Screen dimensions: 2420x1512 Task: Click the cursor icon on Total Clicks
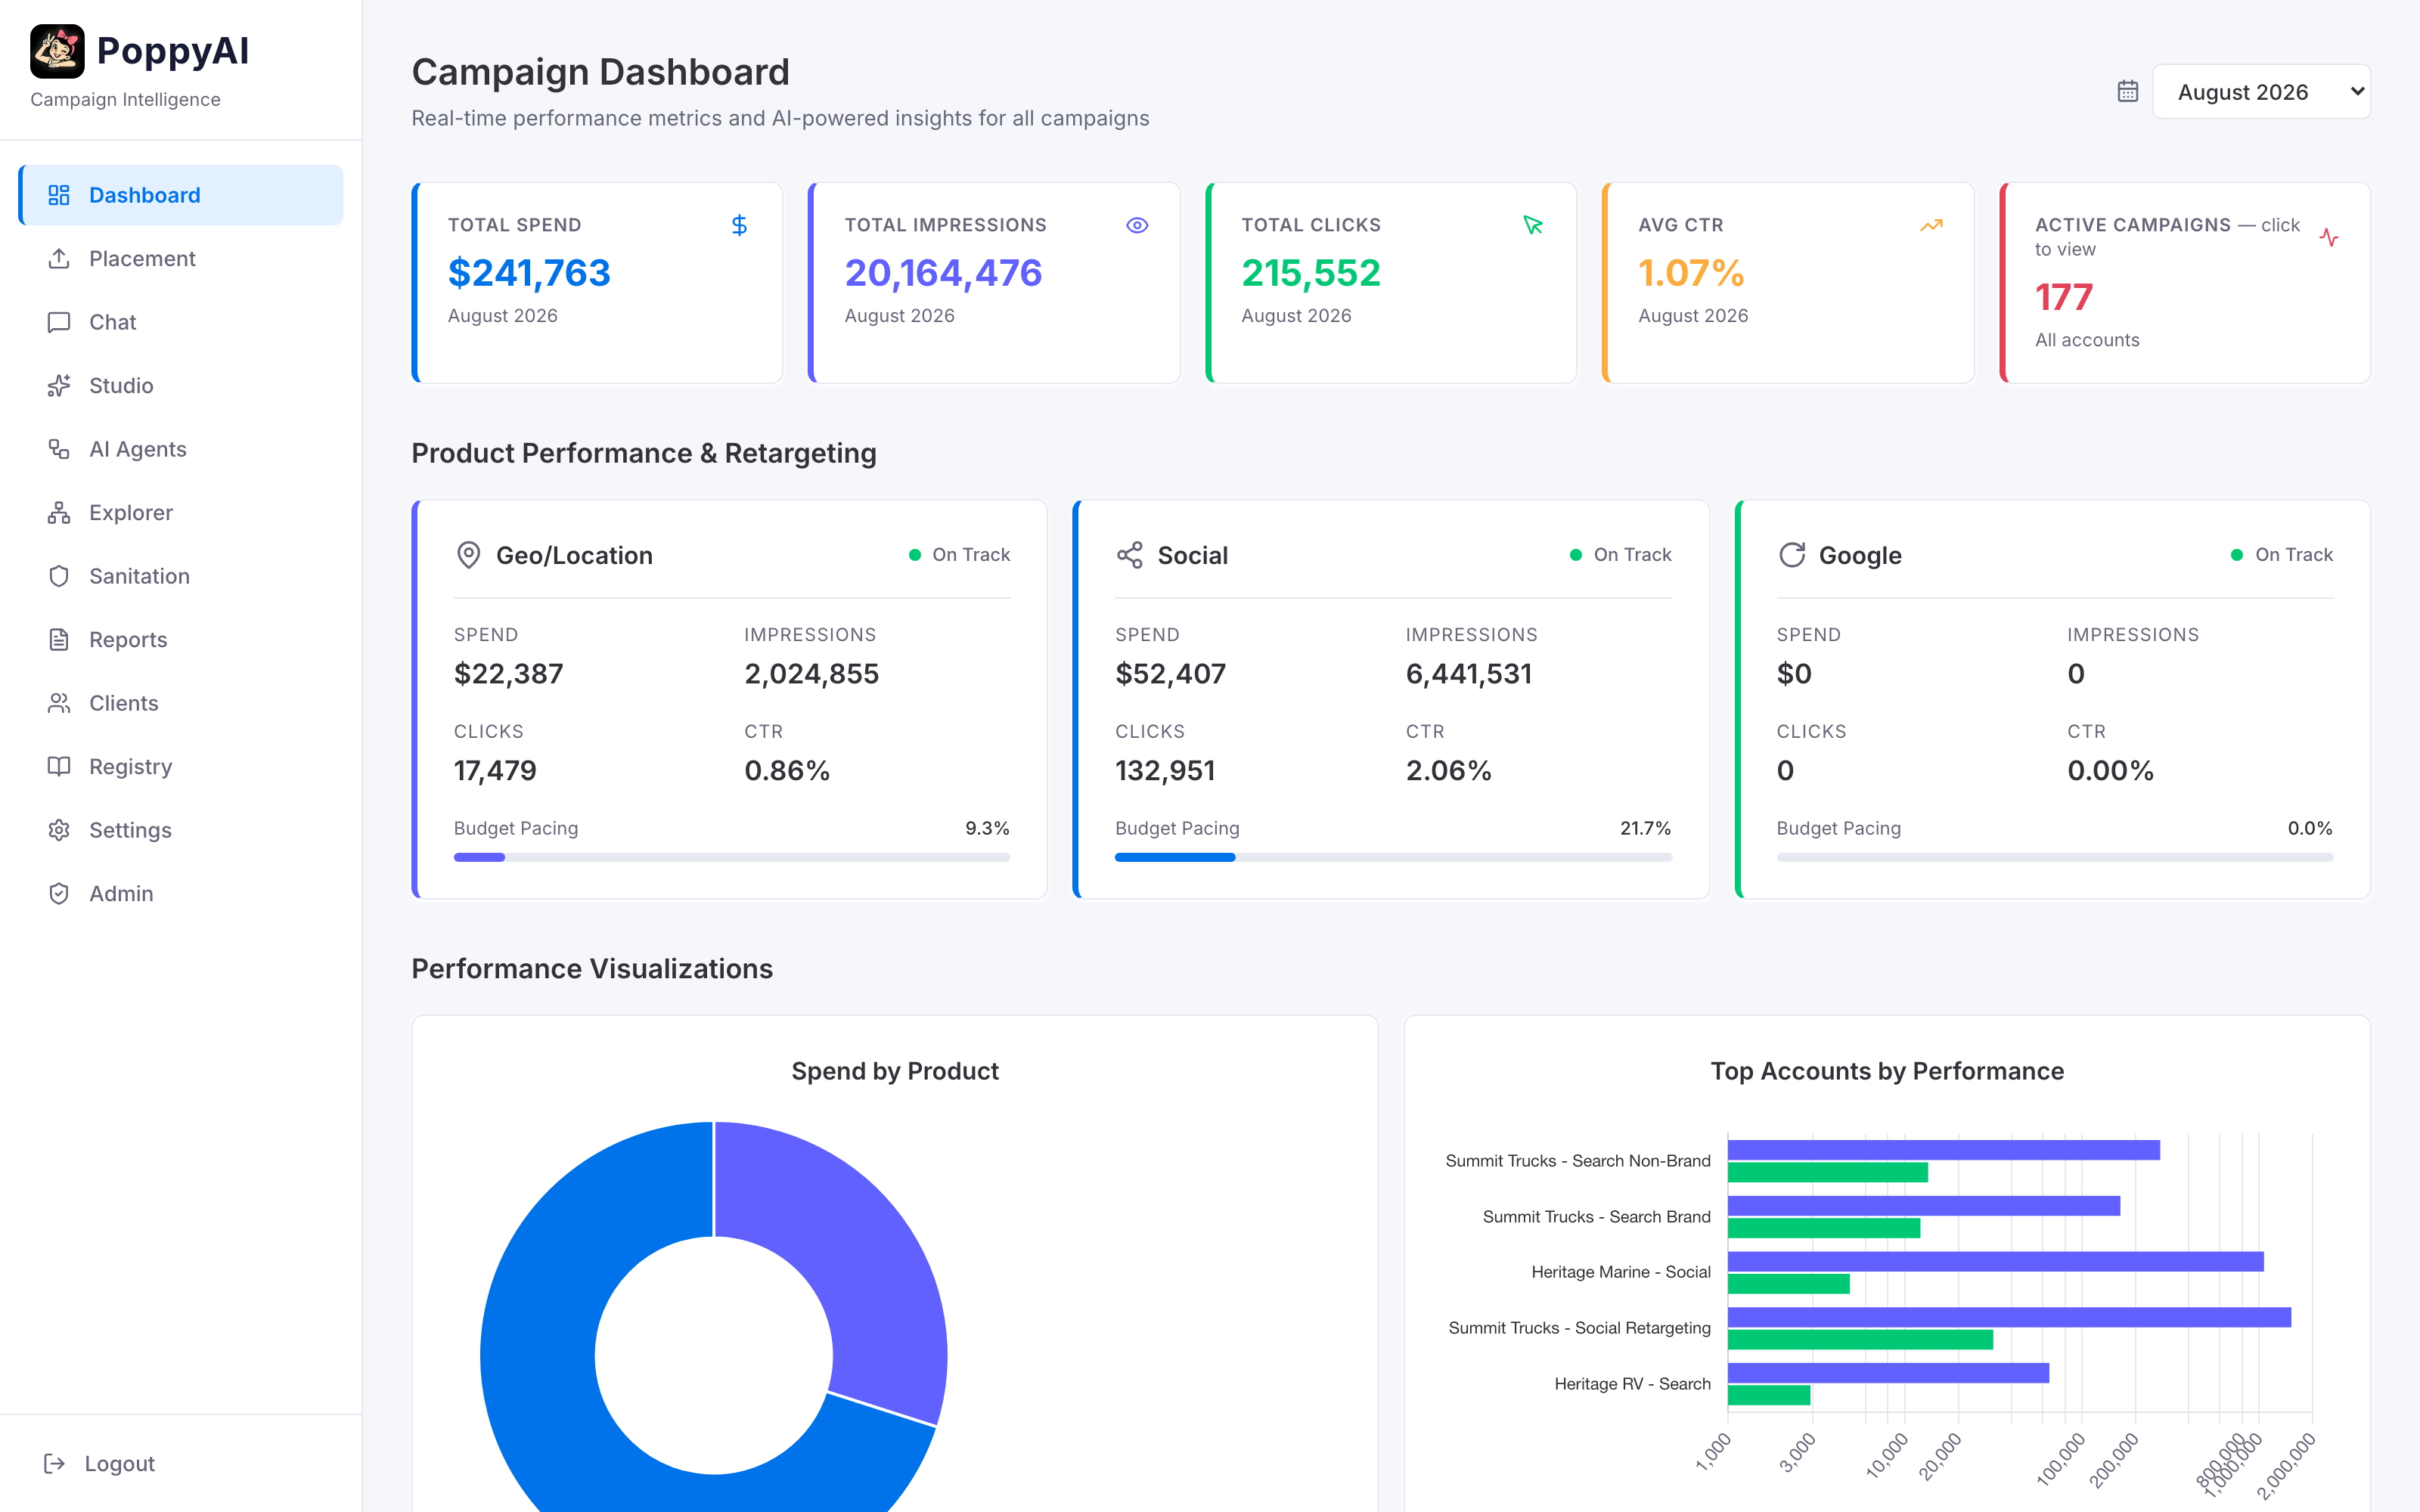tap(1533, 225)
